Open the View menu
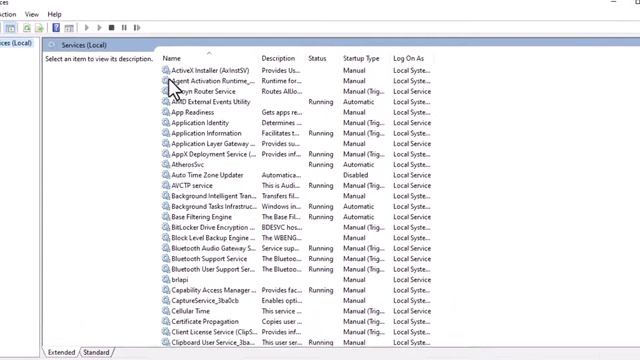 pos(31,14)
